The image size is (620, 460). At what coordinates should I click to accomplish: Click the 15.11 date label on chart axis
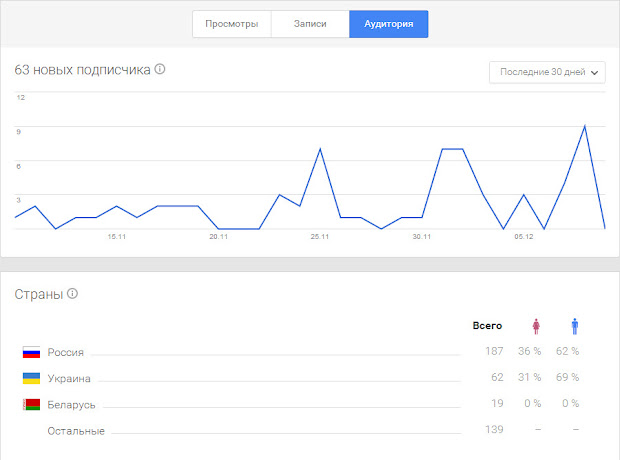[x=117, y=237]
